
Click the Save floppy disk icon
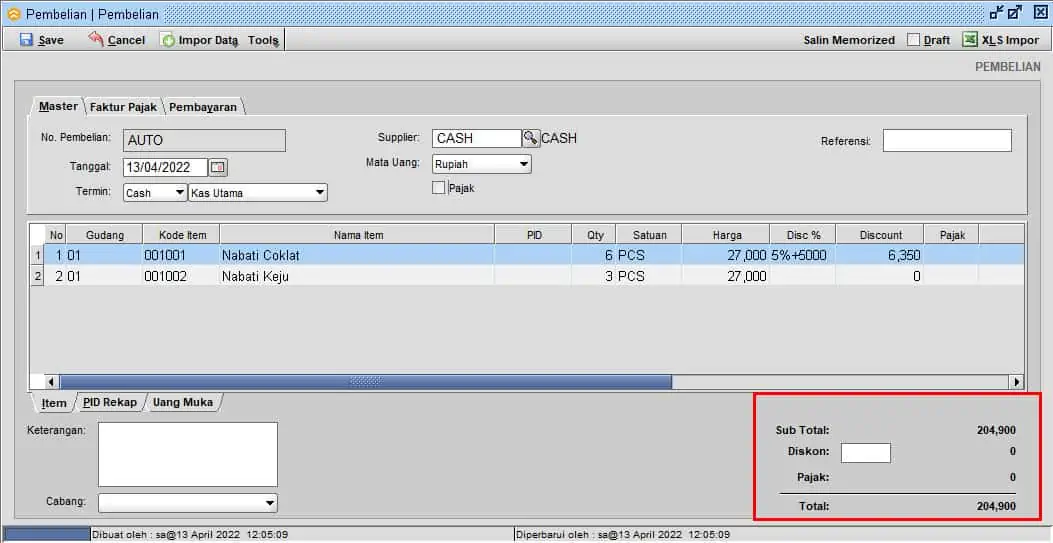click(26, 40)
